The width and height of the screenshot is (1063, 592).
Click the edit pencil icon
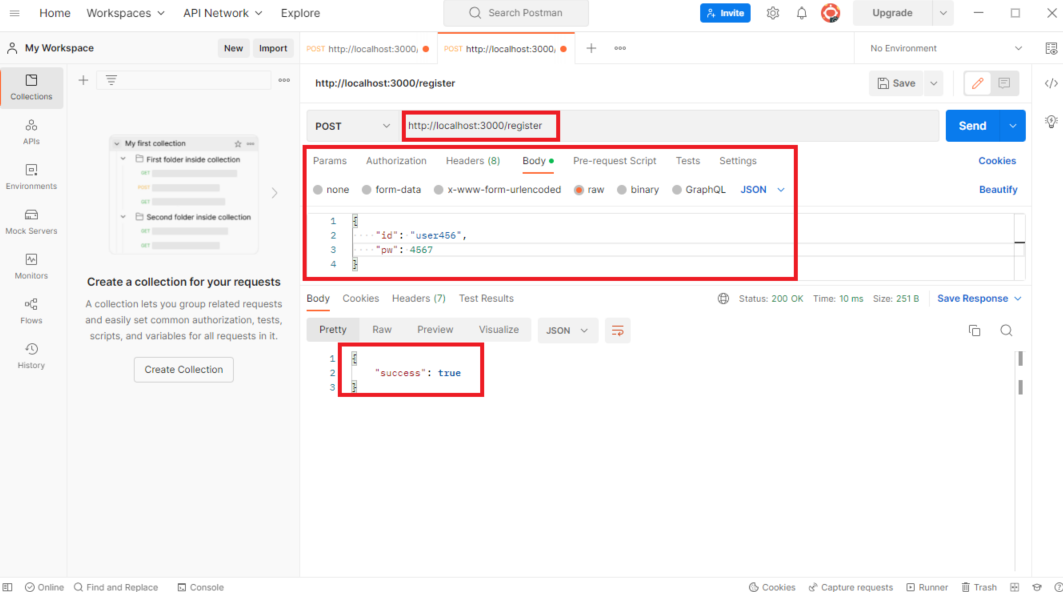point(978,83)
